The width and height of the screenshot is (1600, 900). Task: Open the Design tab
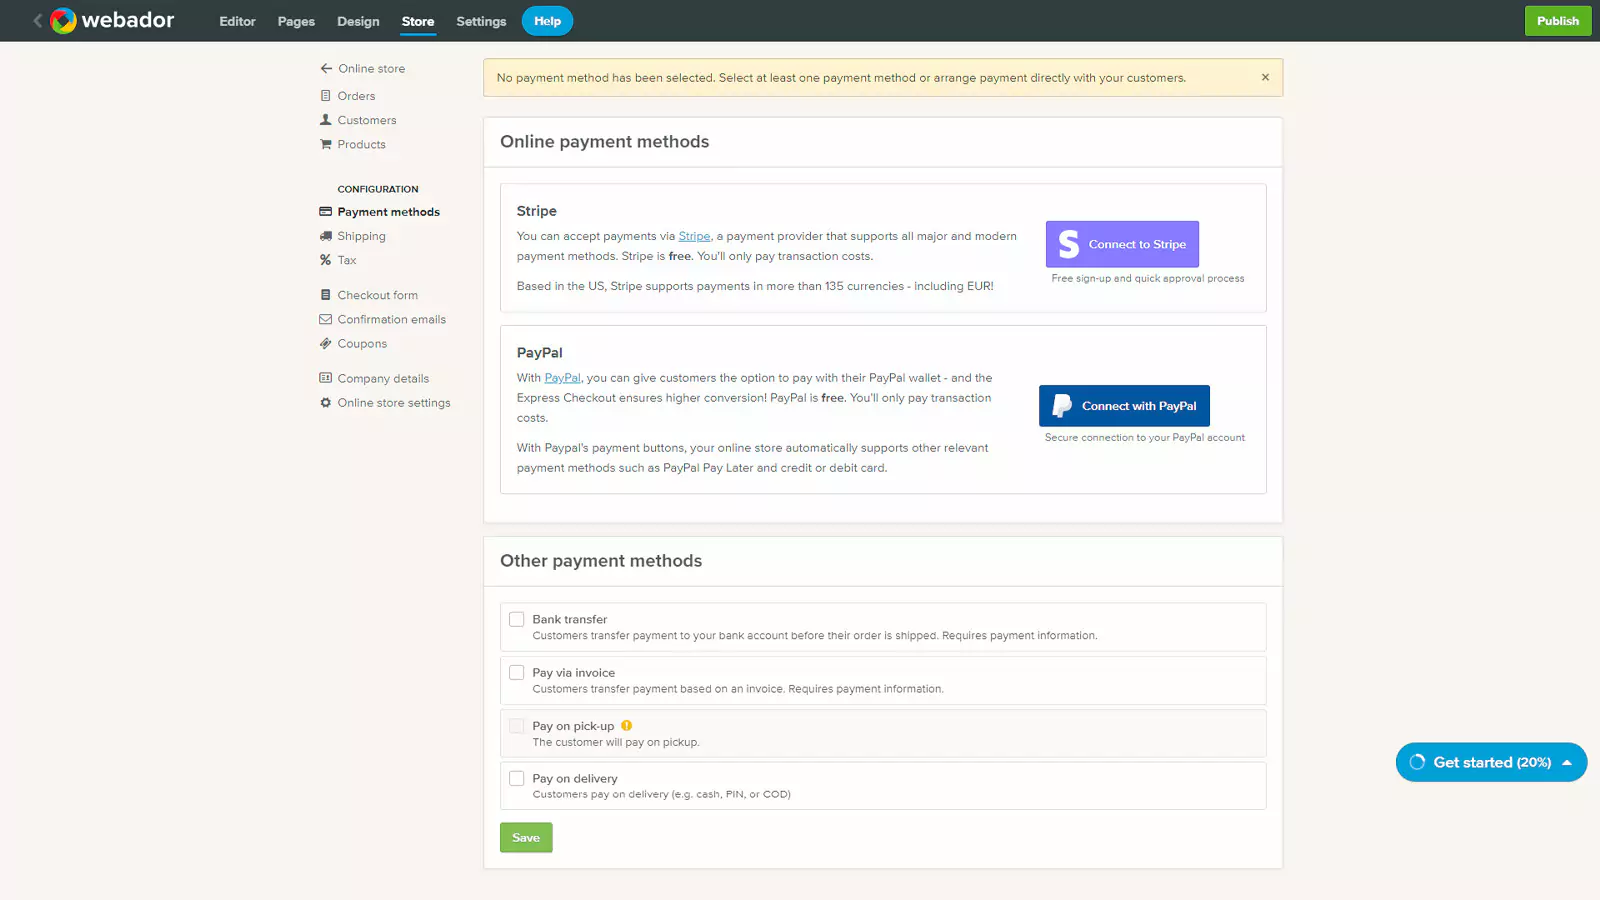[358, 21]
